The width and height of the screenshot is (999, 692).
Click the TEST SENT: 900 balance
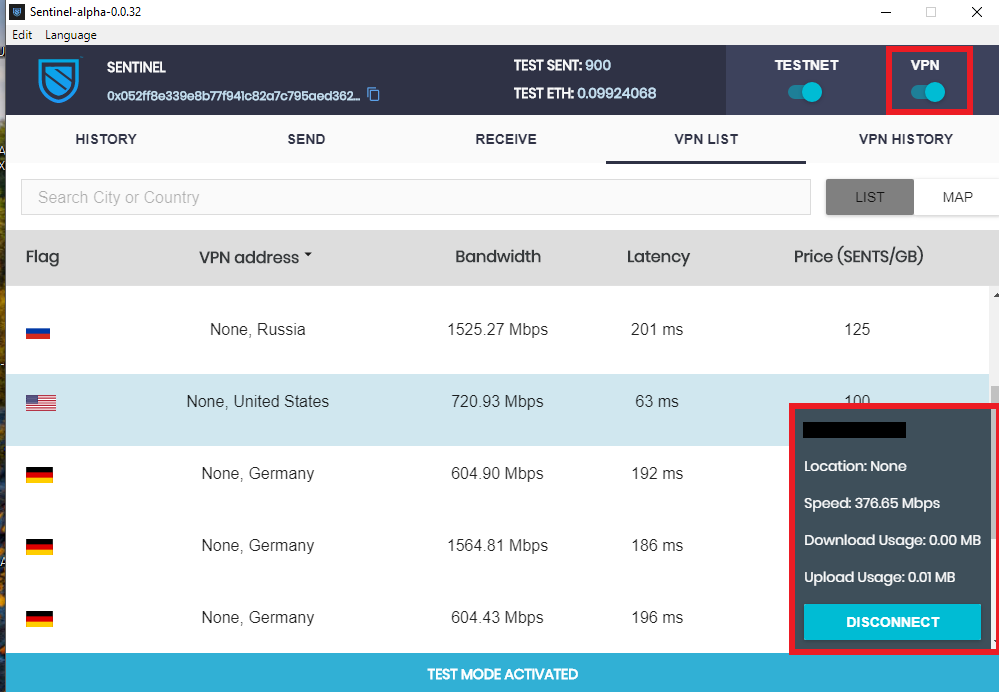point(562,65)
